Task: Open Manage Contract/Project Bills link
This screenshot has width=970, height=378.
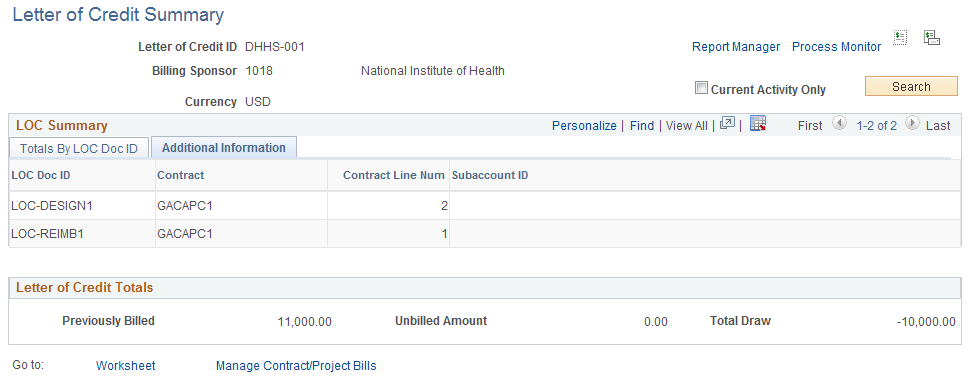Action: click(x=296, y=366)
